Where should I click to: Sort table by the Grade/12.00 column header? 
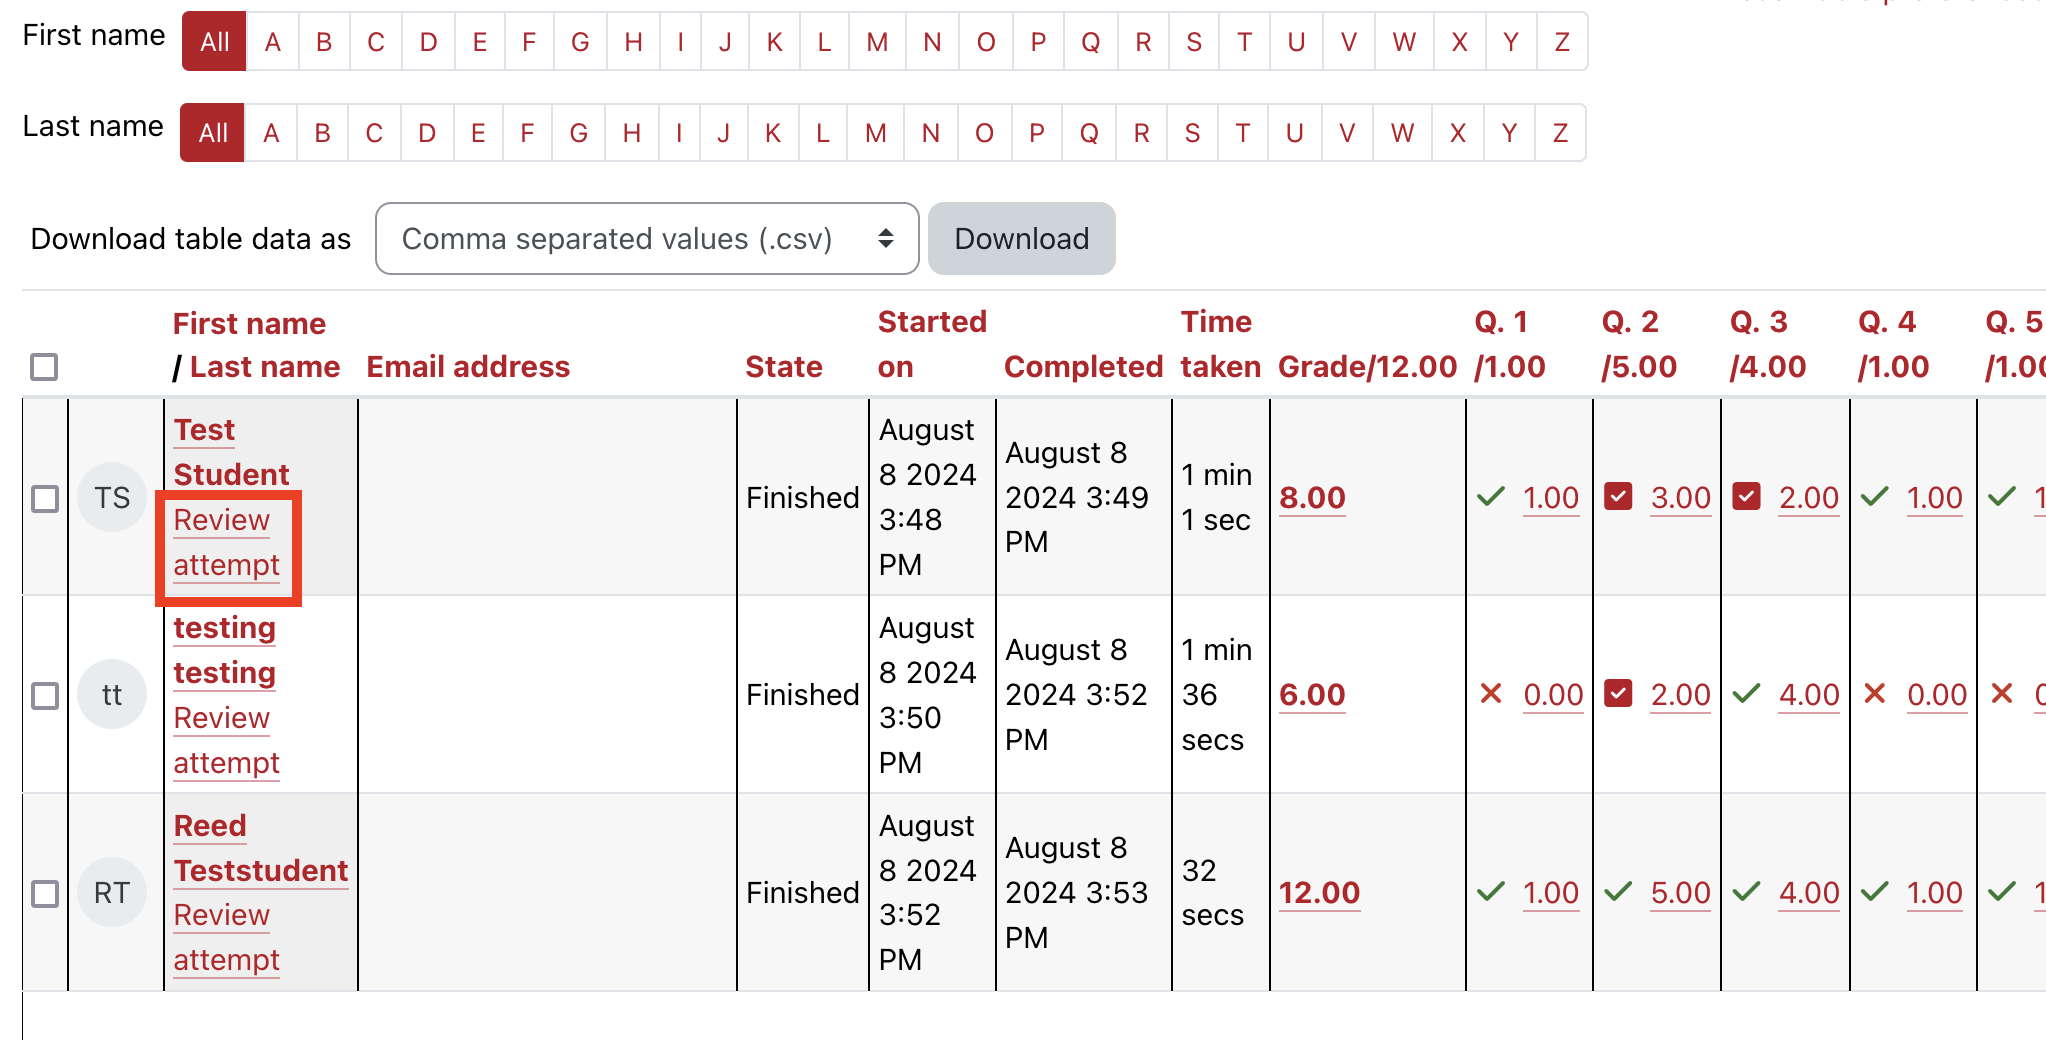(x=1367, y=367)
